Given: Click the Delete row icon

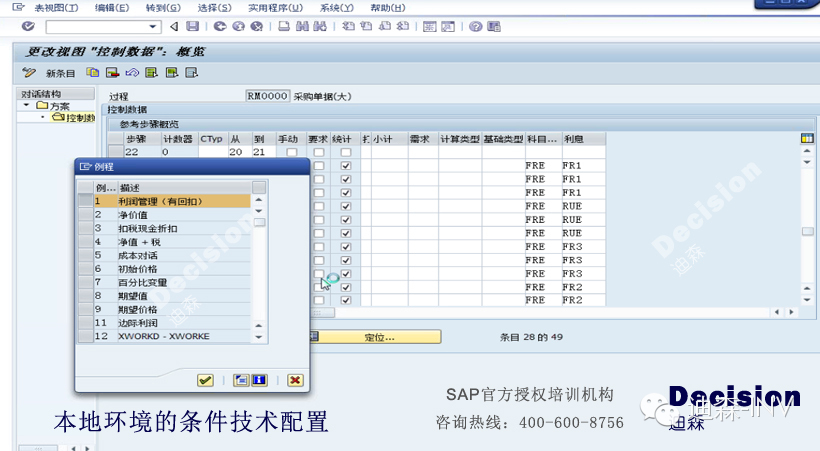Looking at the screenshot, I should coord(112,72).
